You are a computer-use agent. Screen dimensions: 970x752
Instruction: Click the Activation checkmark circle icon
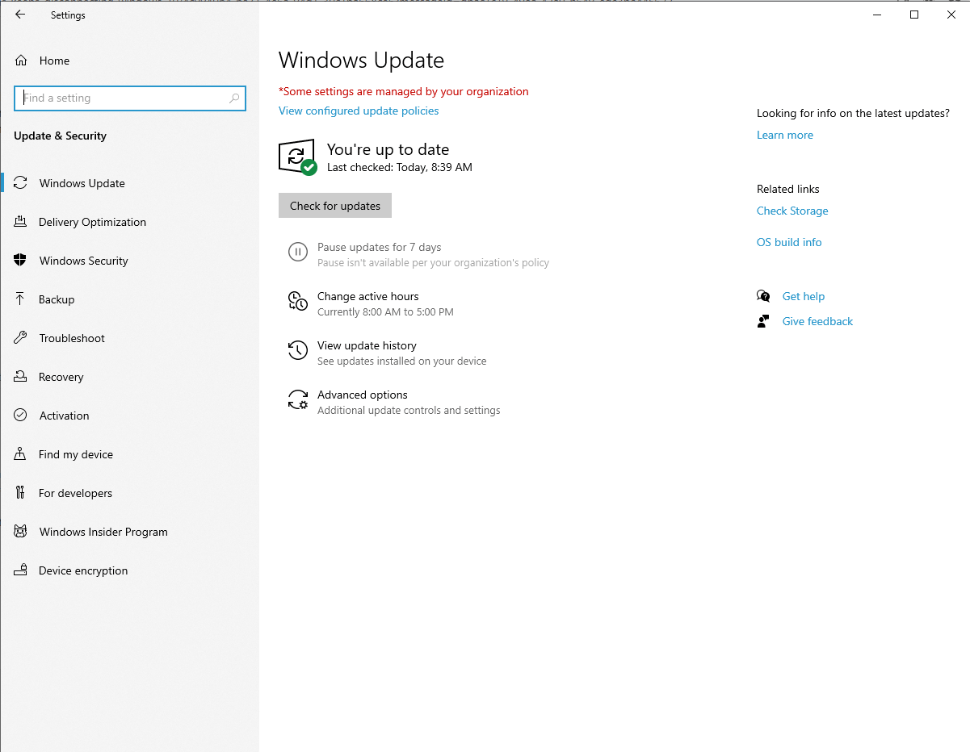20,415
